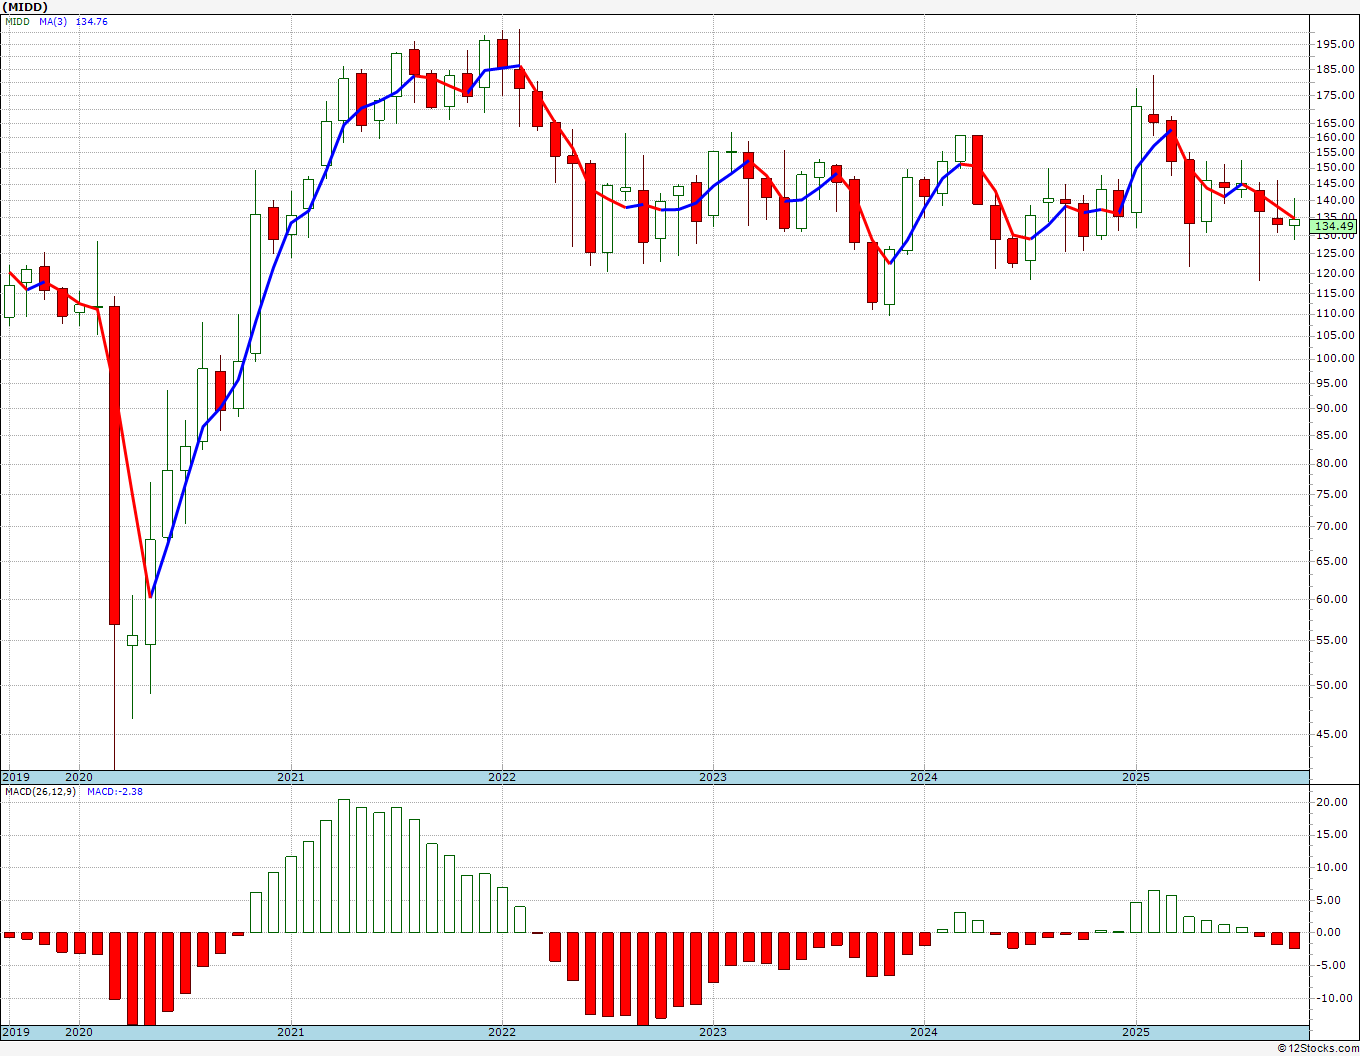1360x1056 pixels.
Task: Click the 2024 label on price timeline
Action: (924, 777)
